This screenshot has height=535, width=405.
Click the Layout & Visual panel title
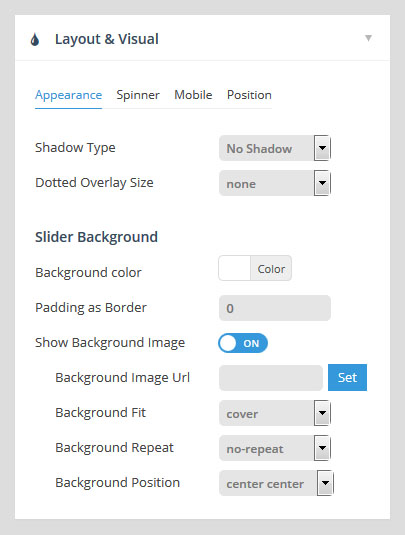[107, 39]
